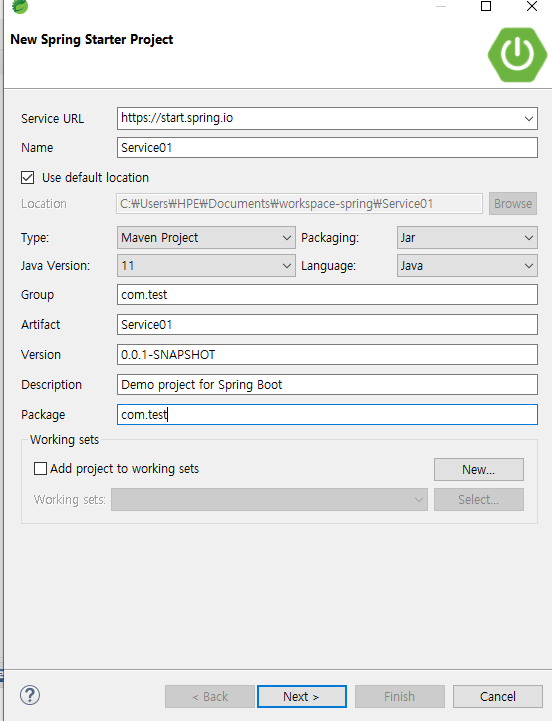Click the < Back button
Image resolution: width=552 pixels, height=721 pixels.
pos(210,697)
